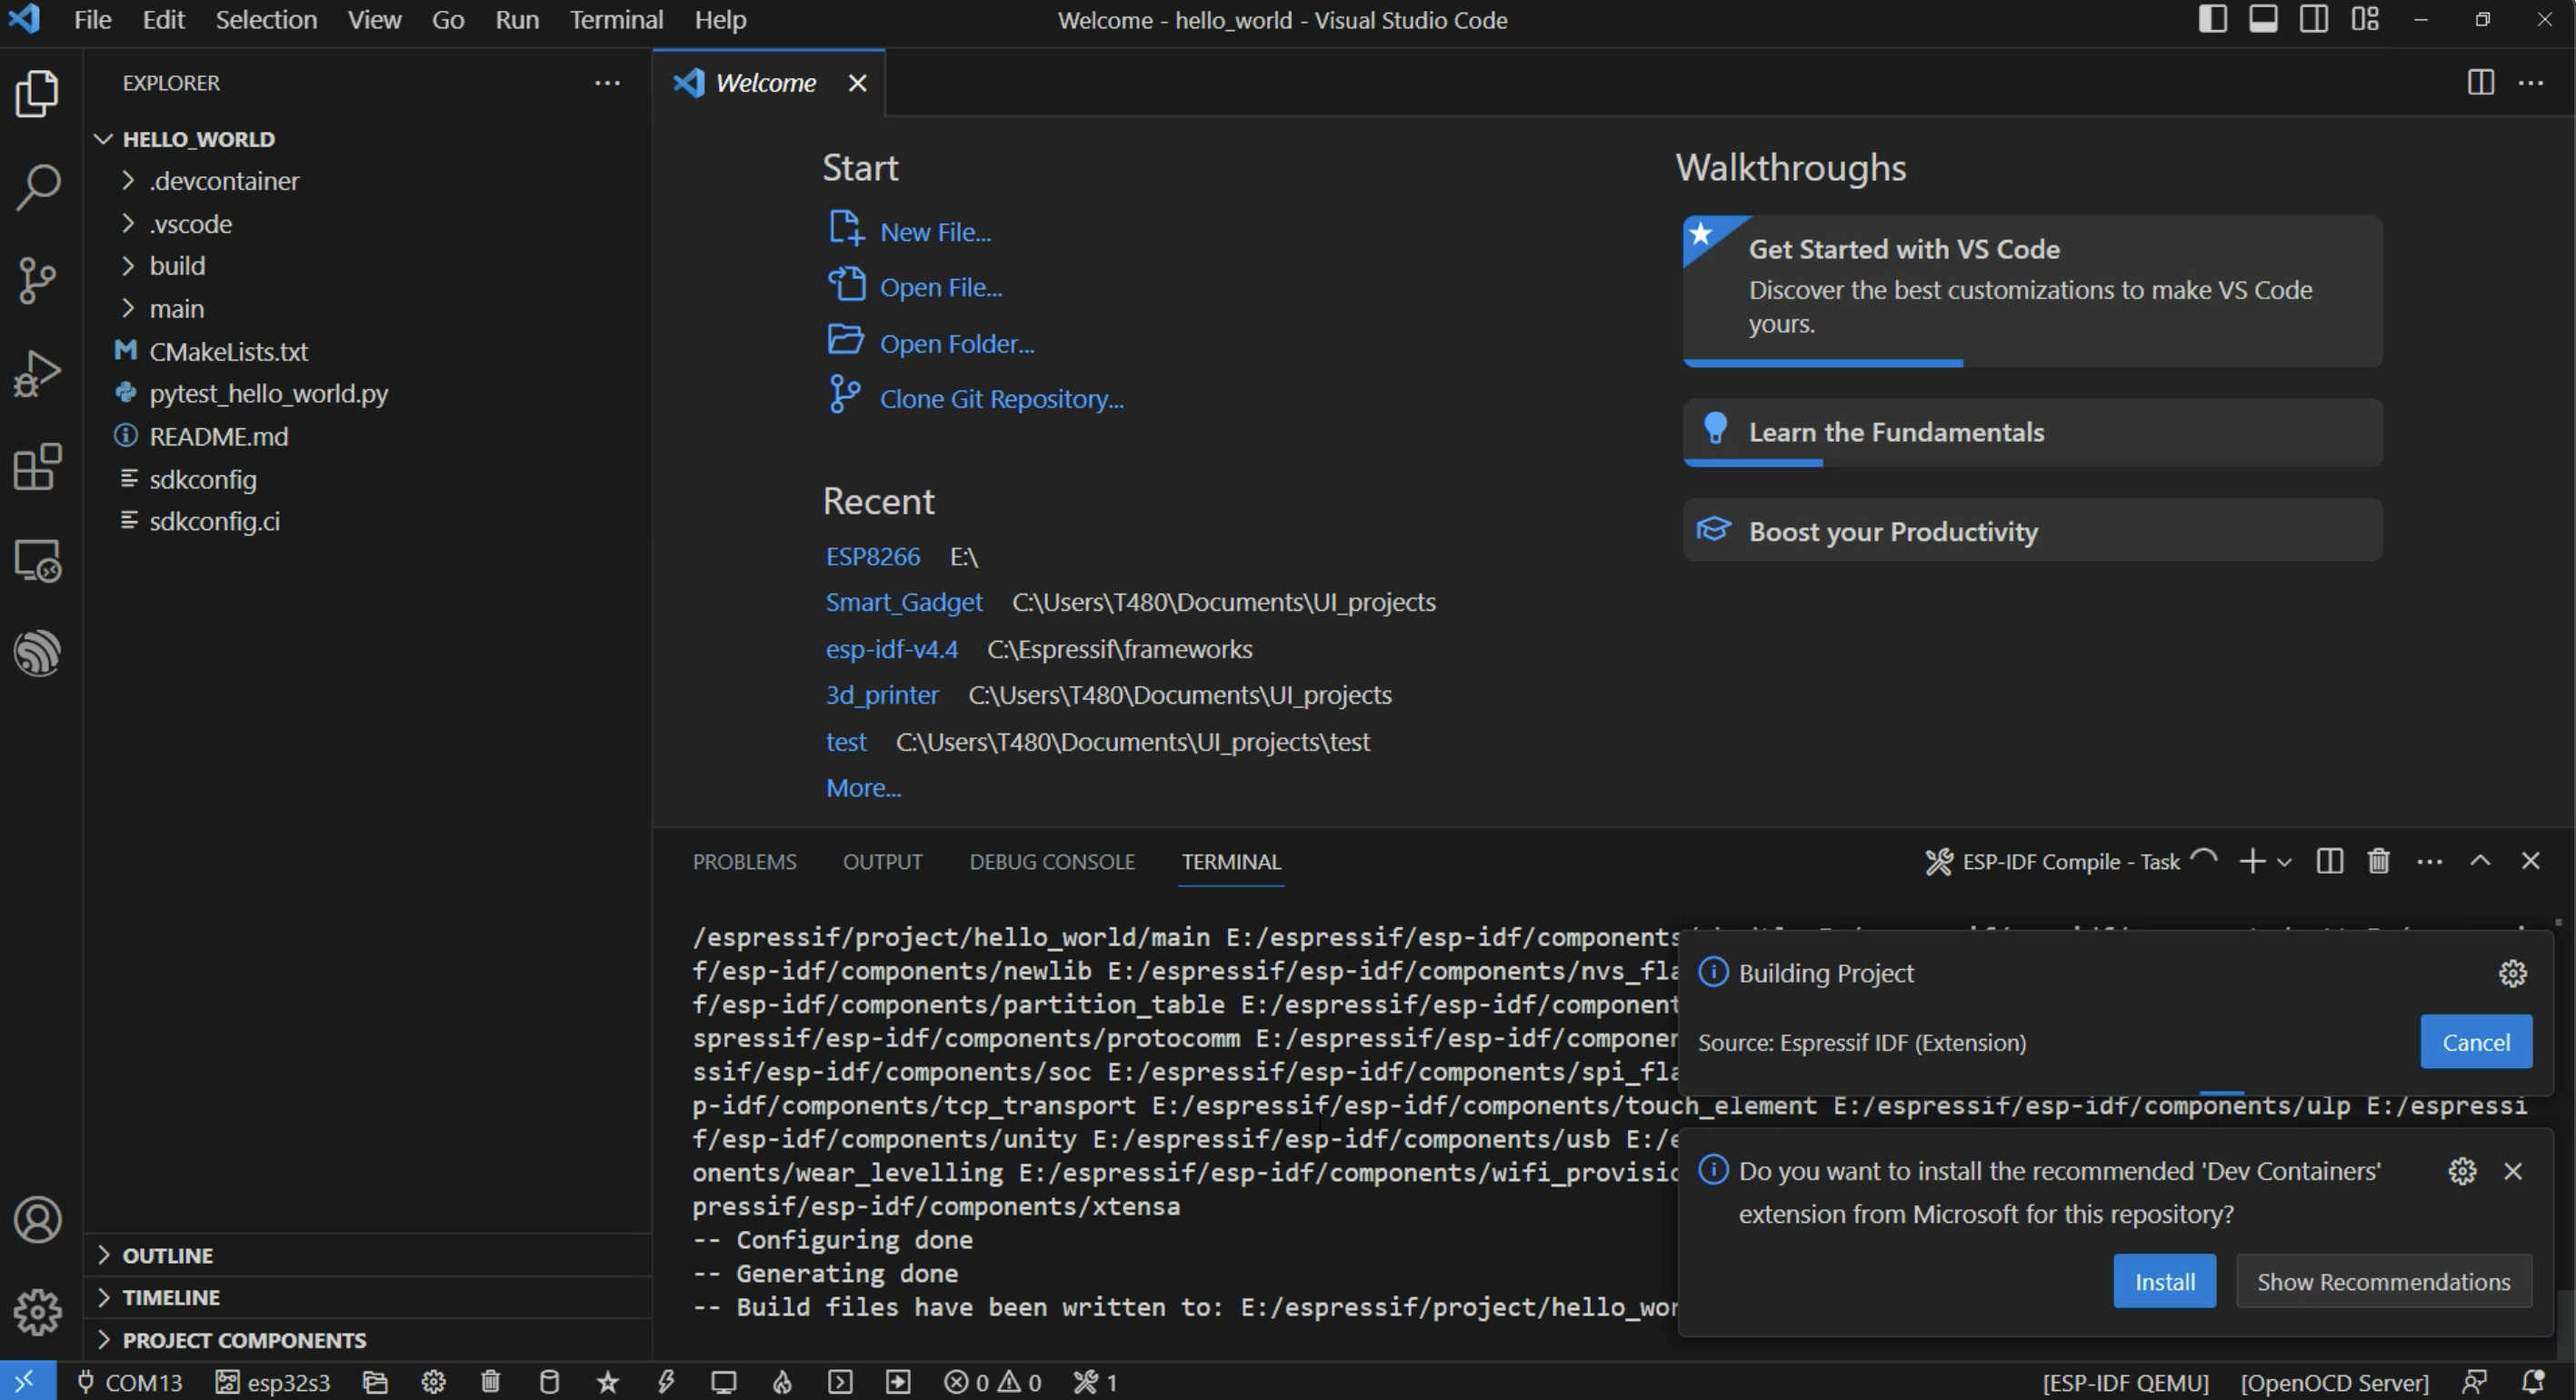
Task: Open Run and Debug view
Action: click(x=38, y=374)
